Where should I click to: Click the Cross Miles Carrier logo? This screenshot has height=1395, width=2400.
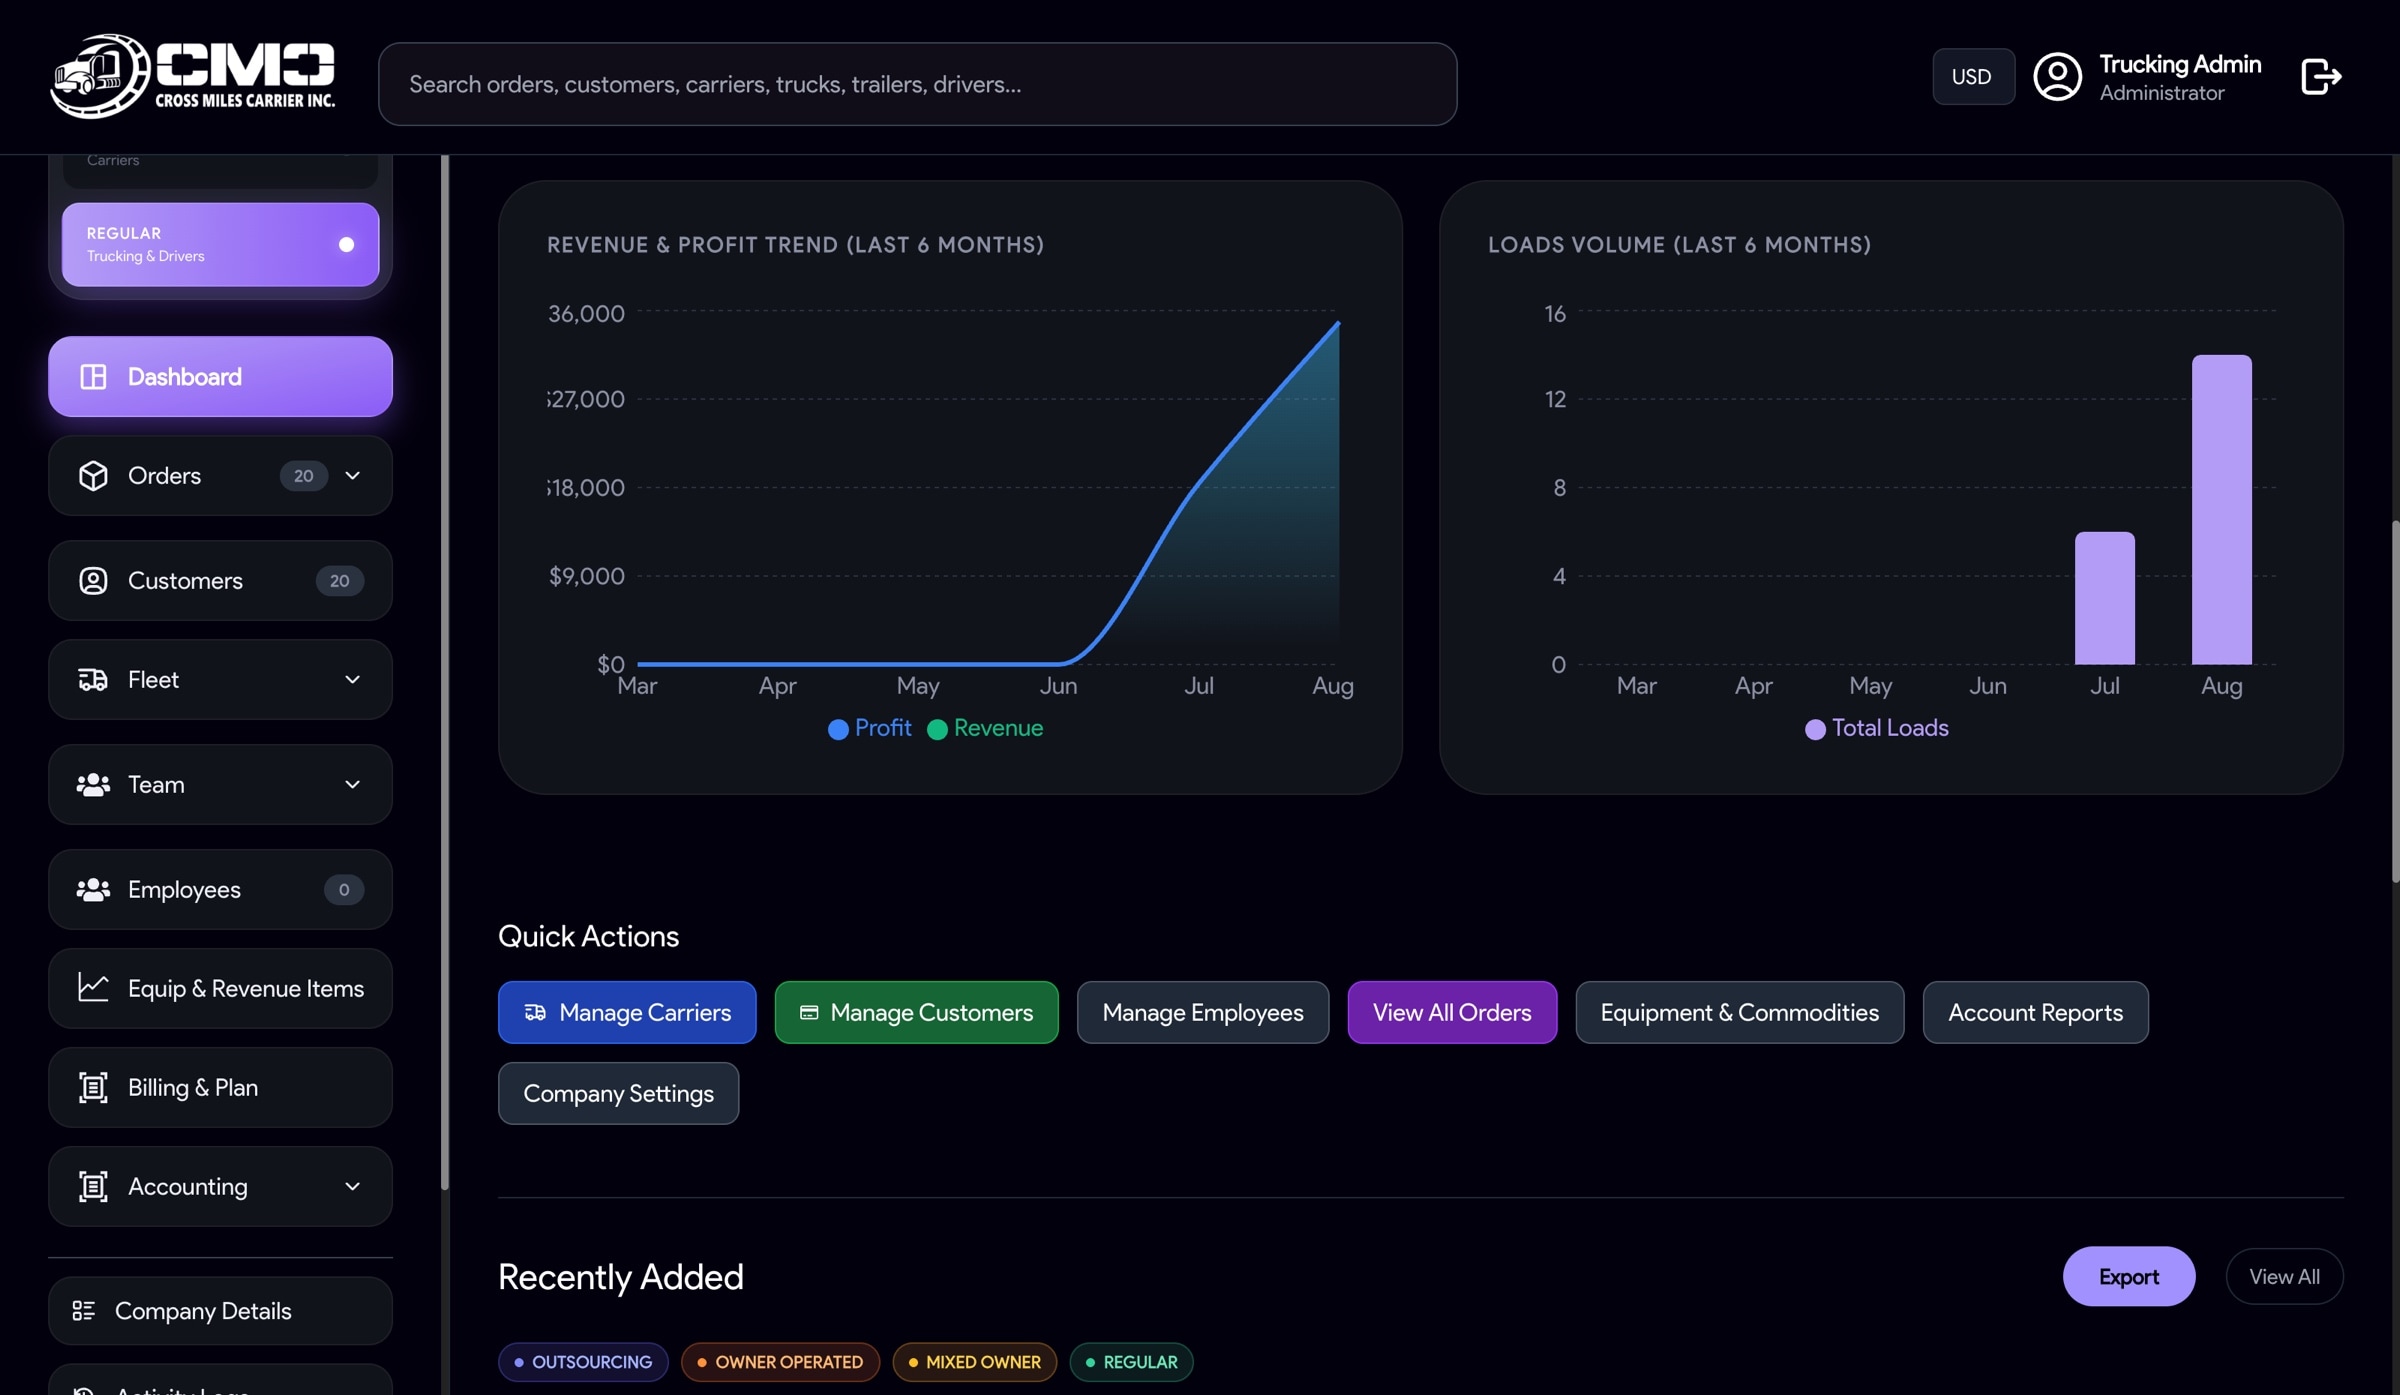coord(193,77)
